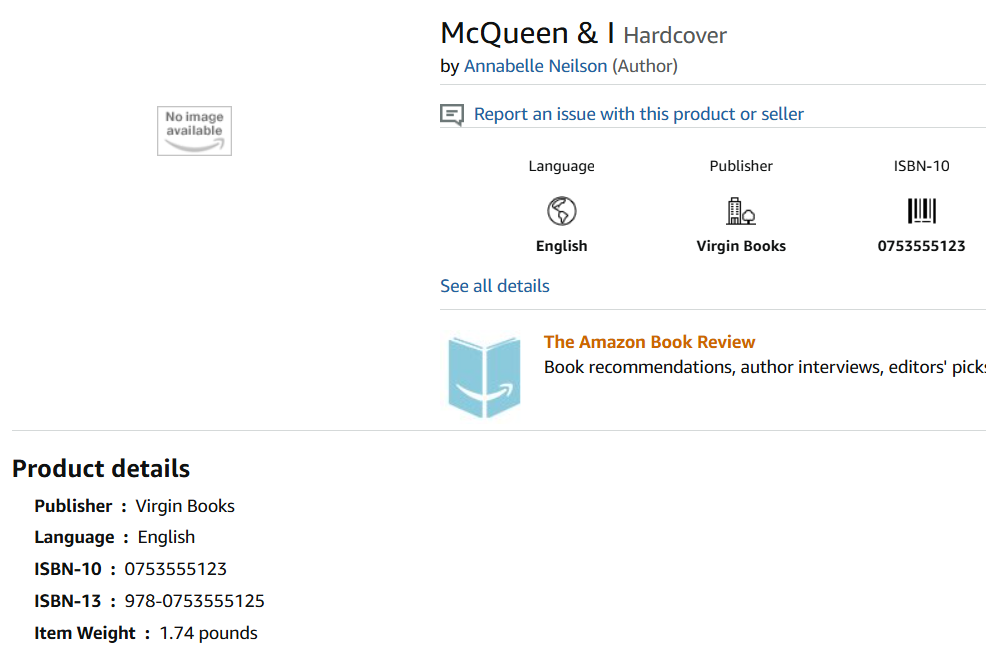Open The Amazon Book Review link

tap(649, 342)
